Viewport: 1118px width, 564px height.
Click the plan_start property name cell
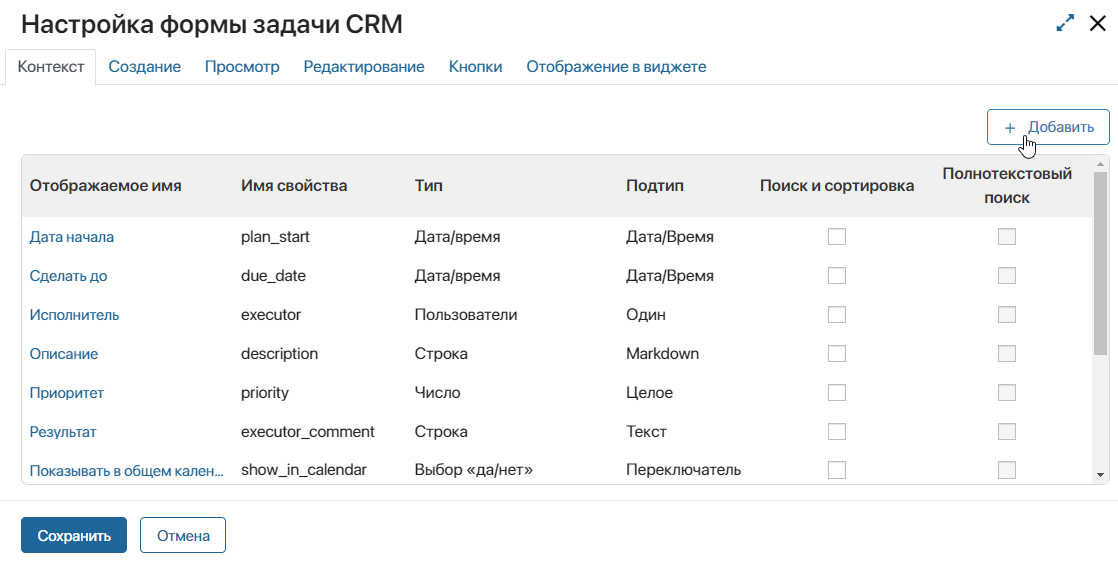point(275,237)
